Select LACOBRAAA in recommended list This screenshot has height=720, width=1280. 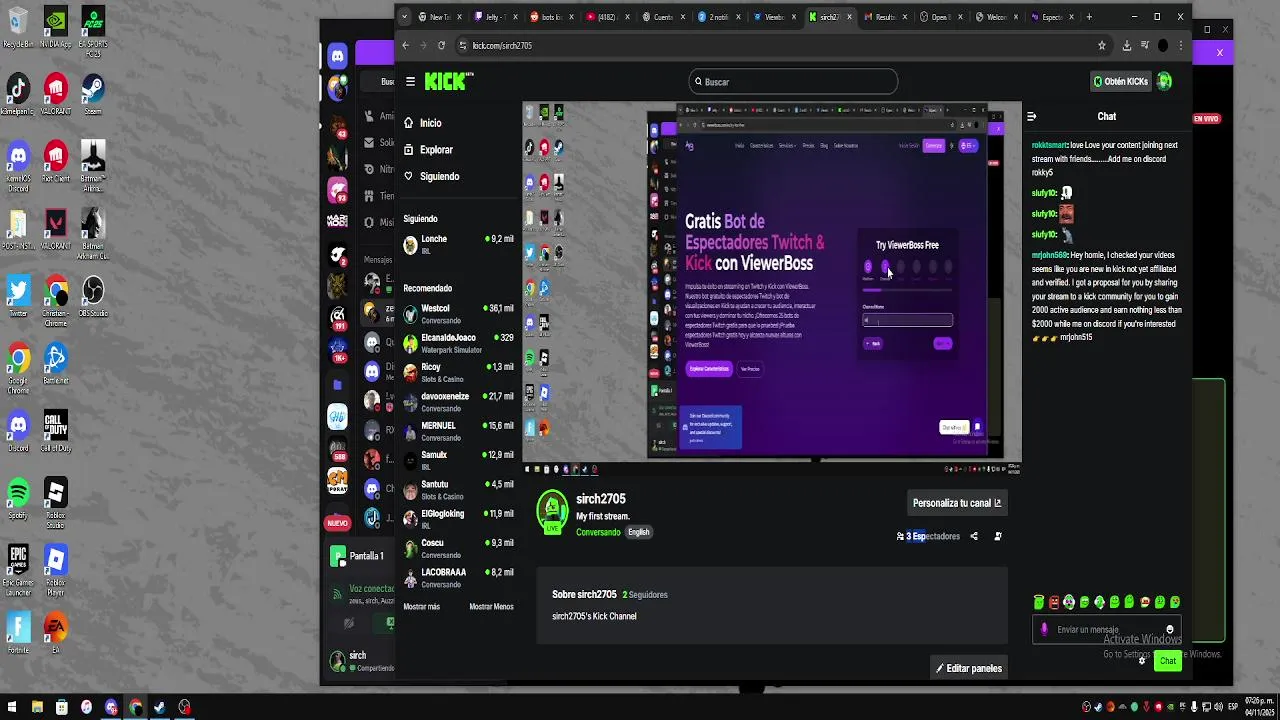point(458,577)
